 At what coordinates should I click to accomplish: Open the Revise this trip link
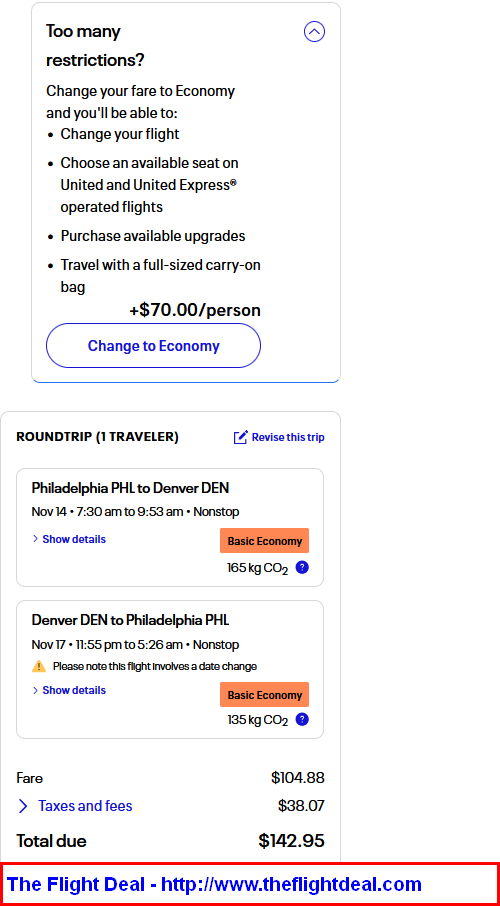click(288, 437)
